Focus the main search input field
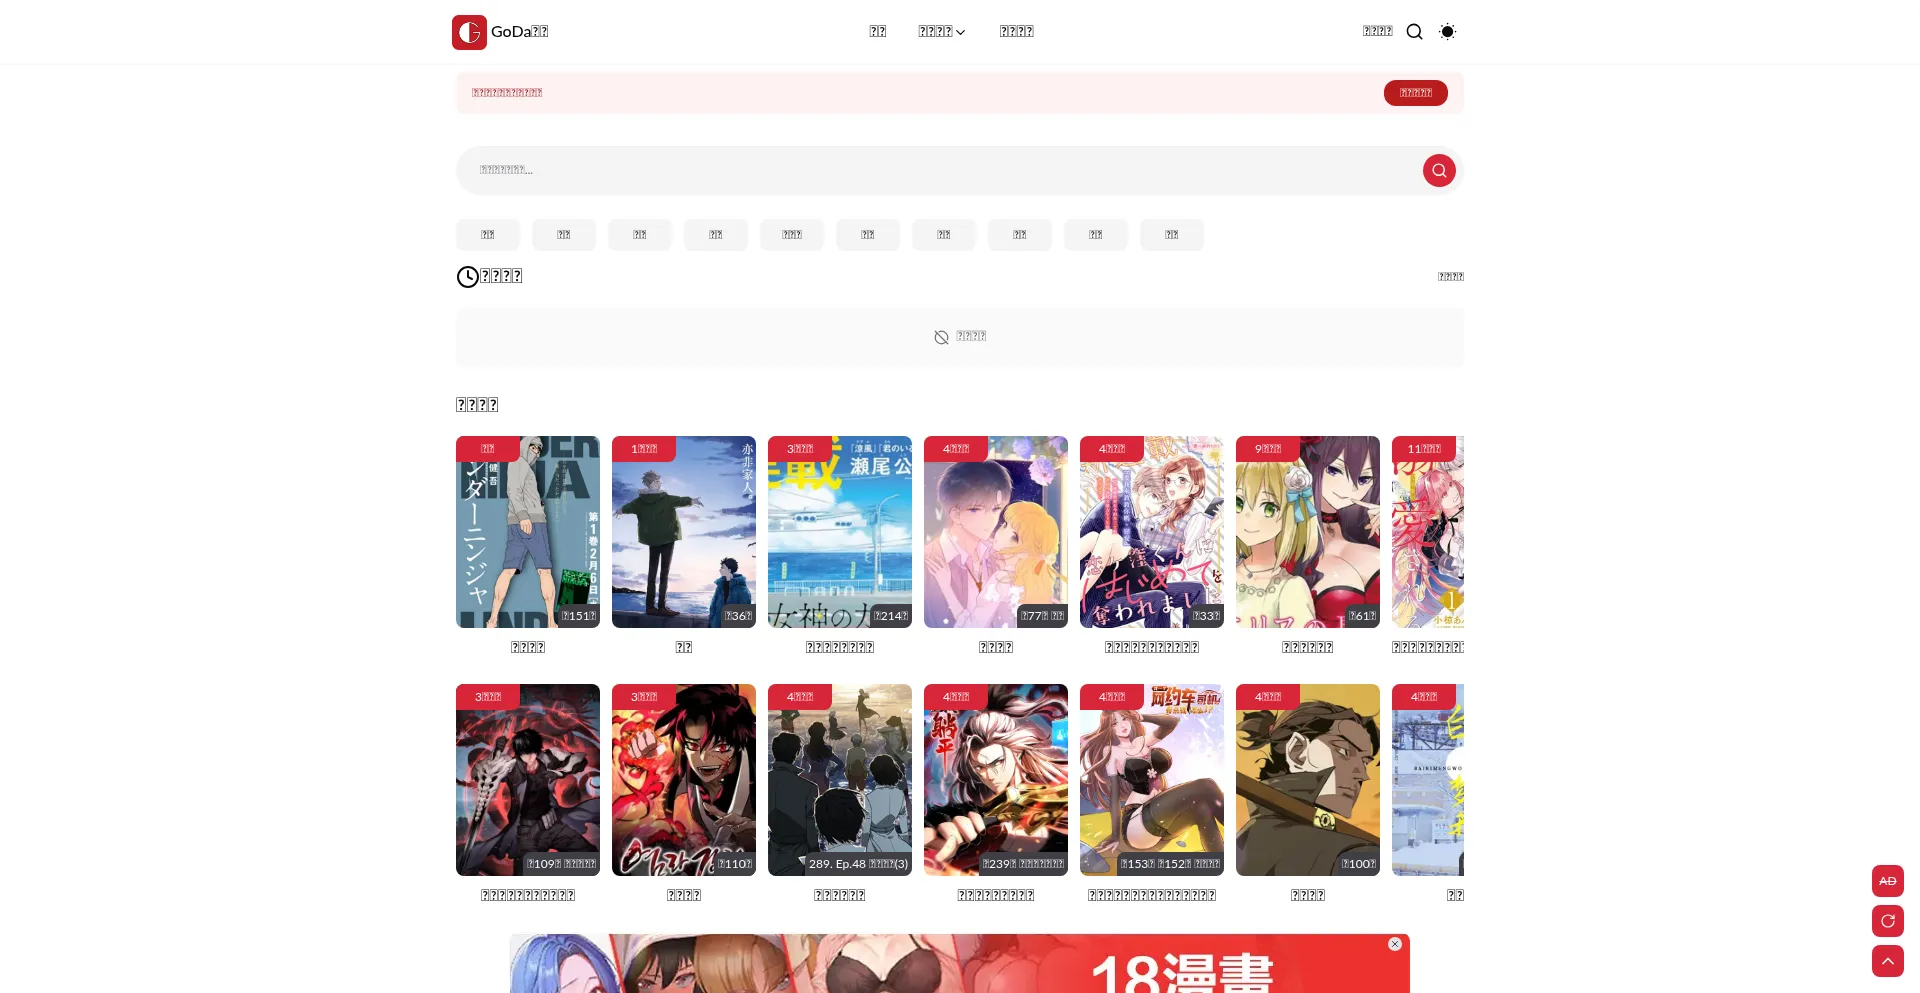 (930, 171)
